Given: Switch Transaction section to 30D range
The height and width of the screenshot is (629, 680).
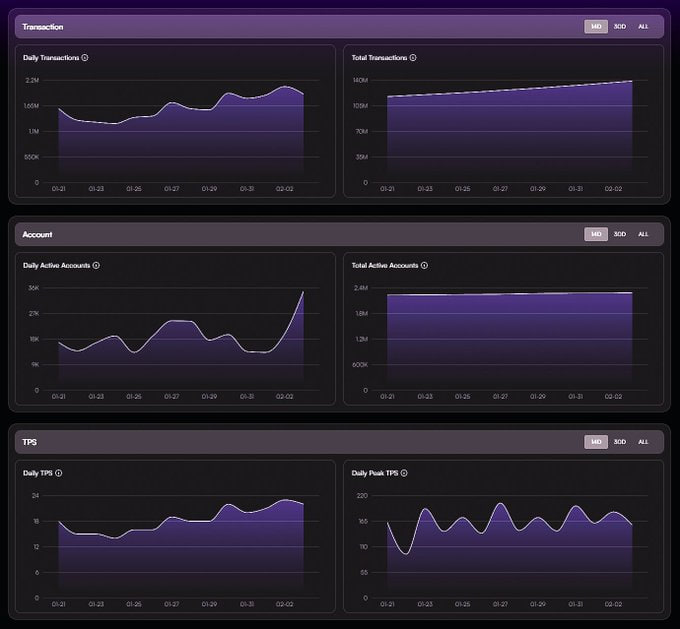Looking at the screenshot, I should coord(620,27).
